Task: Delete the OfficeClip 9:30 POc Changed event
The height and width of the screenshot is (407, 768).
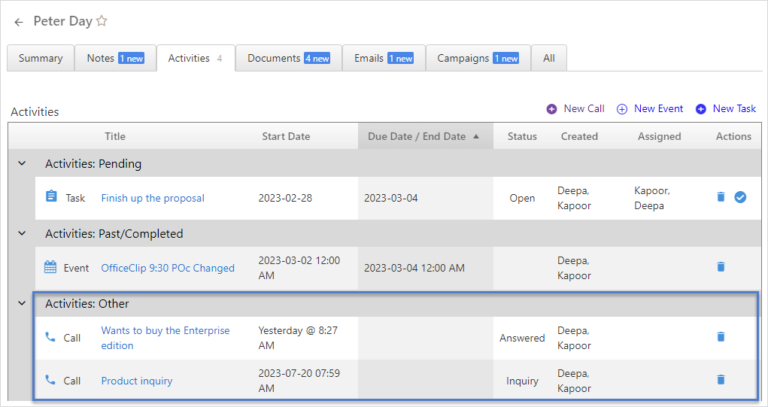Action: click(720, 267)
